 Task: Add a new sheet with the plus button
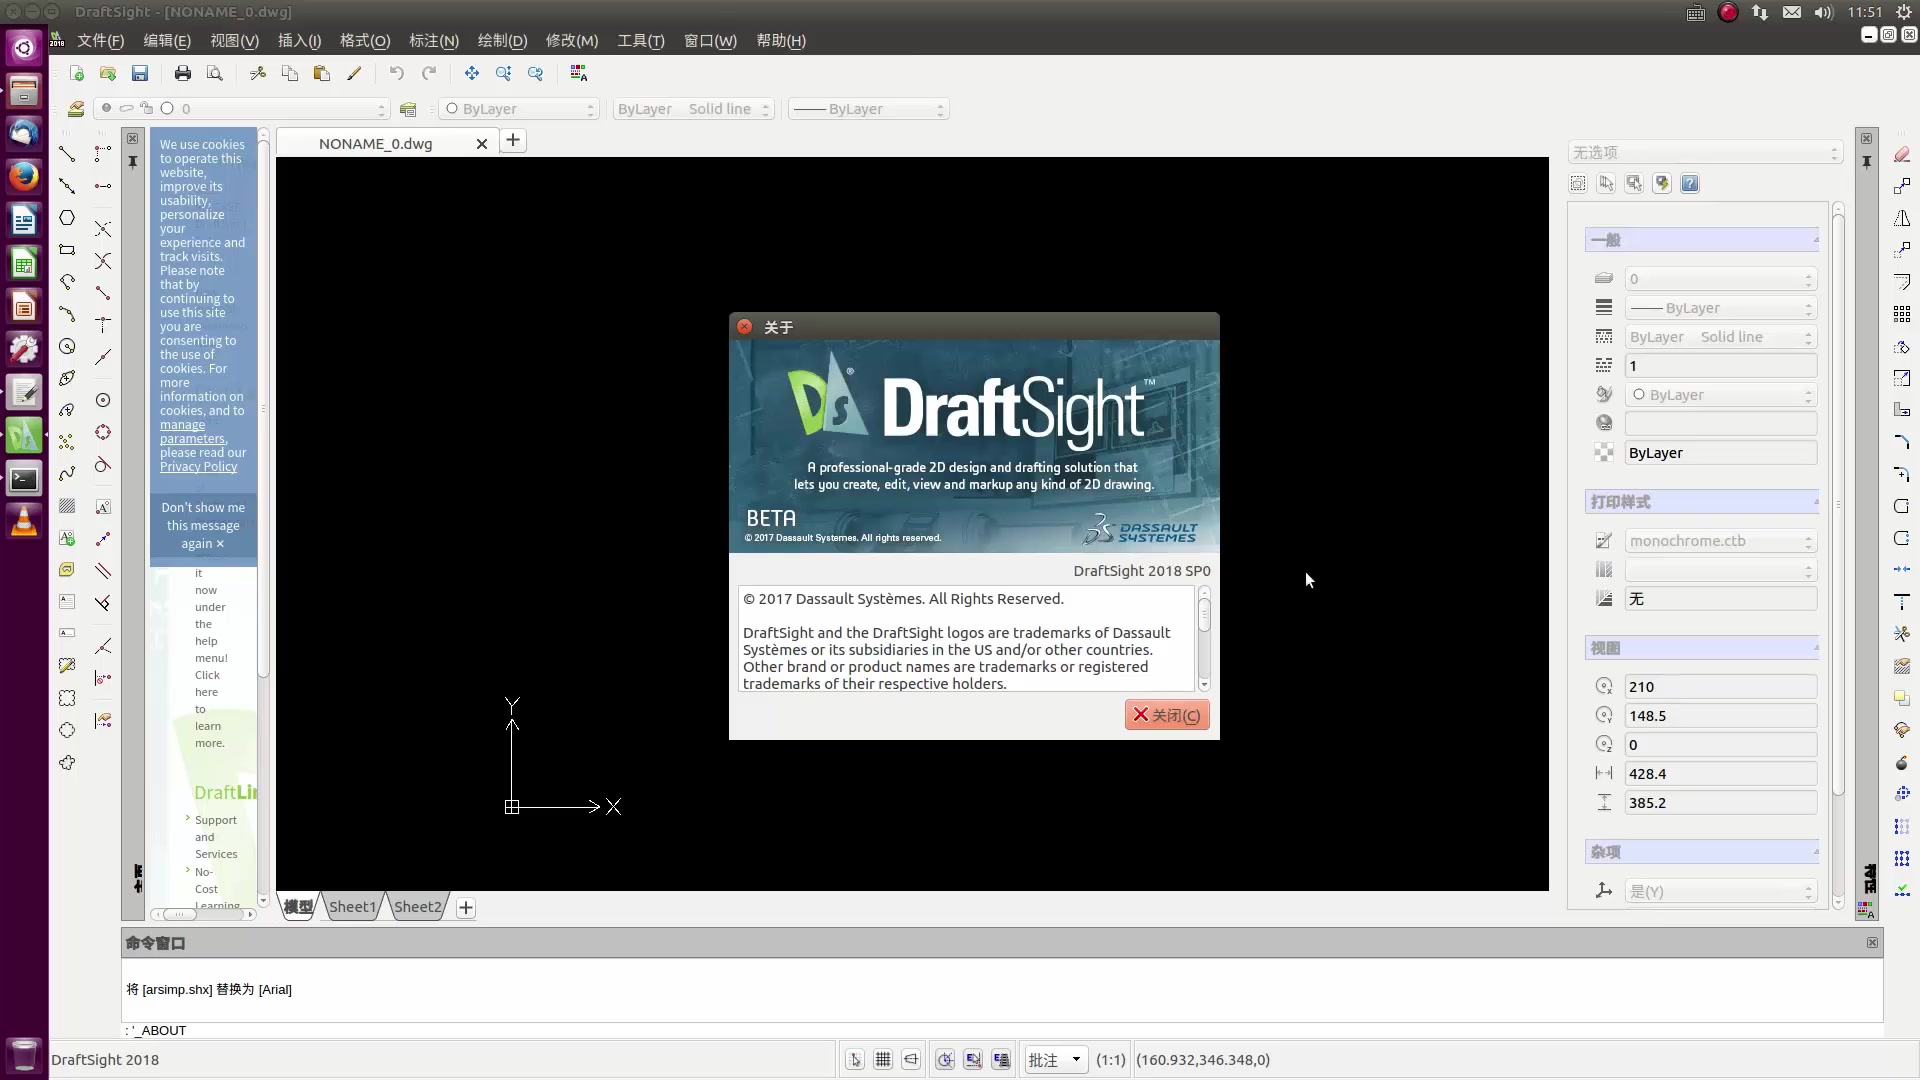click(x=466, y=908)
